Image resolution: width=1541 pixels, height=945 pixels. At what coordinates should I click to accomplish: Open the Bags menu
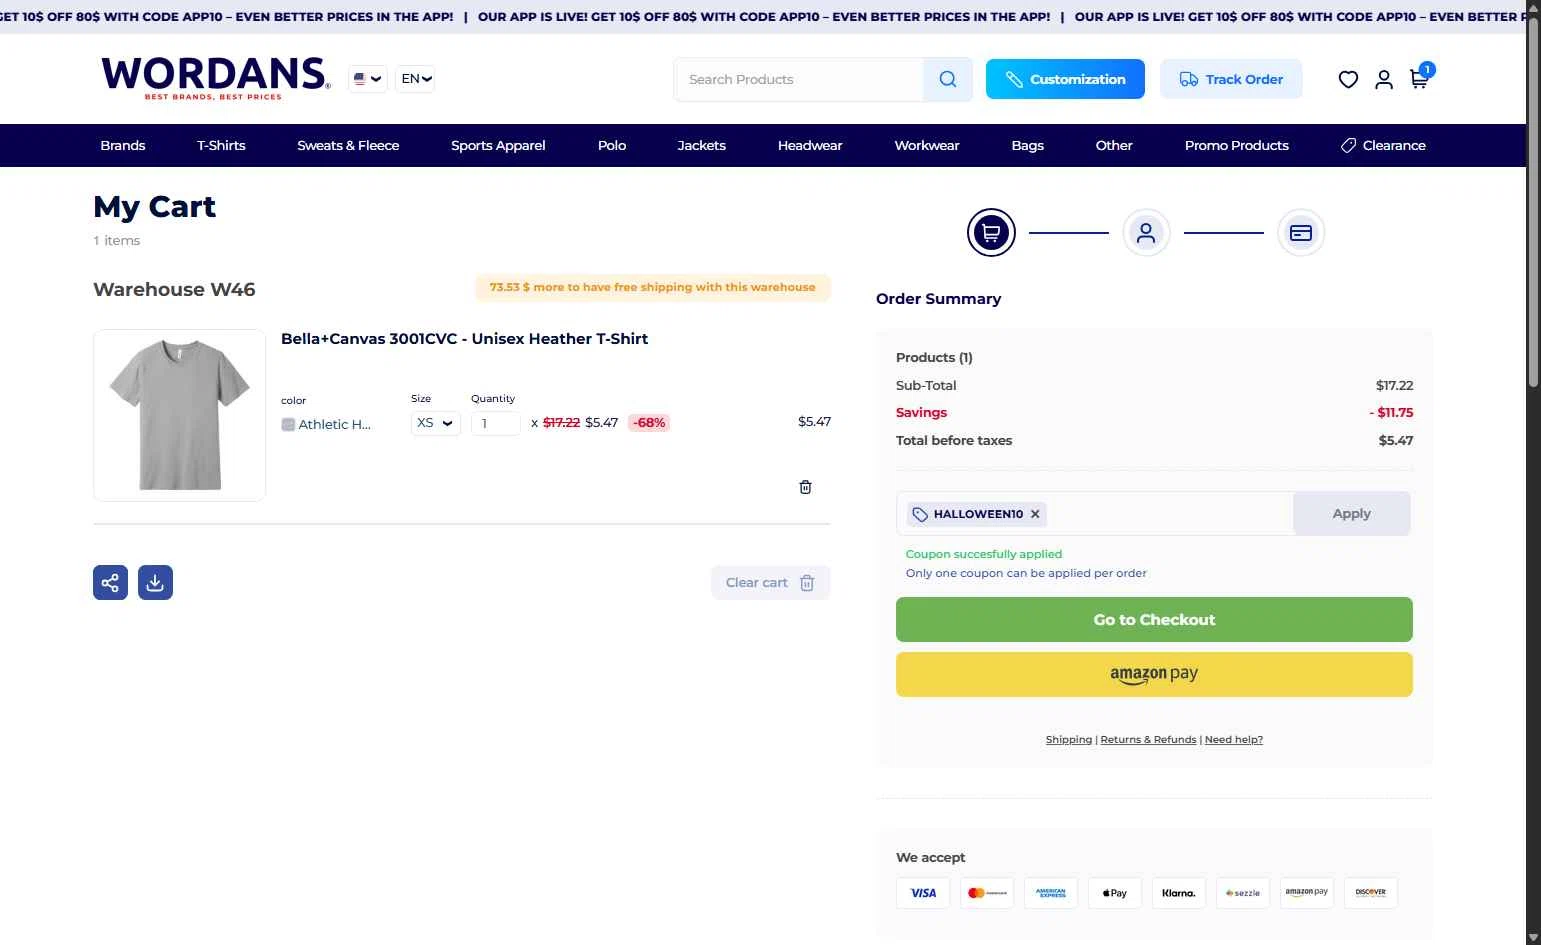click(1027, 145)
